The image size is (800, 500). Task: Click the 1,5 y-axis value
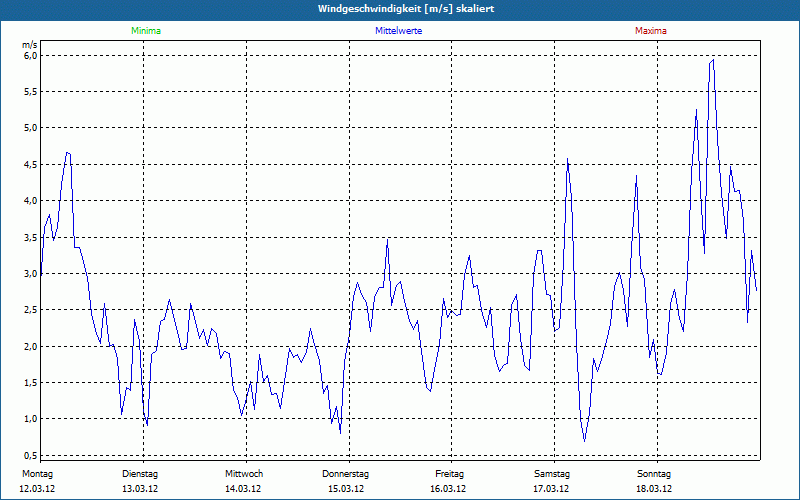click(31, 383)
